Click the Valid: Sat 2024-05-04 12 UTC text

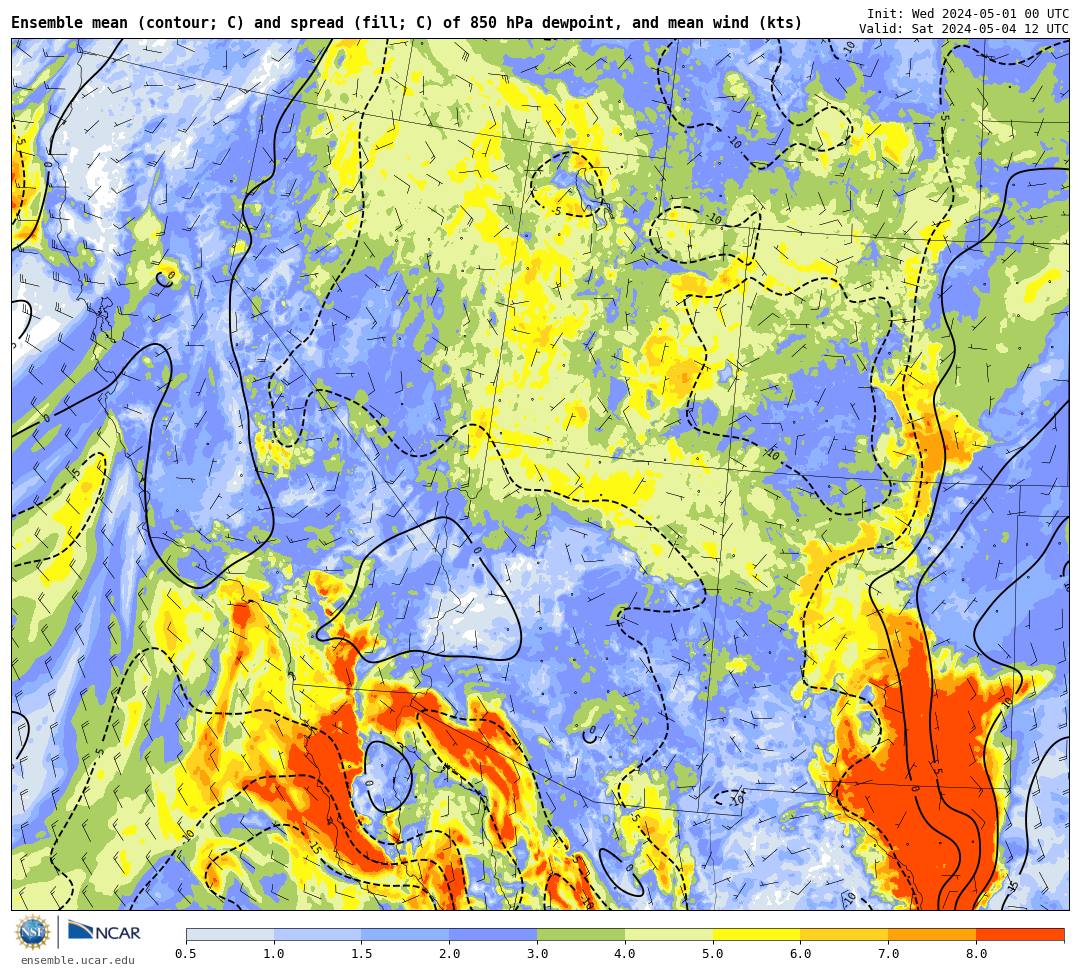click(964, 28)
